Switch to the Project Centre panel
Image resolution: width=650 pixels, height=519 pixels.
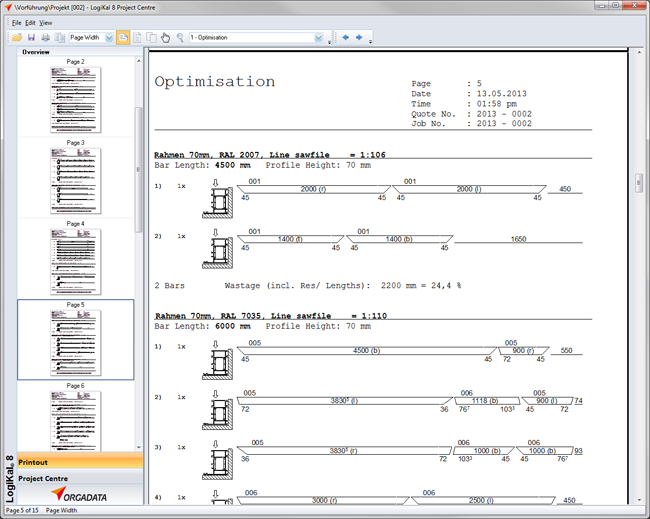click(80, 478)
